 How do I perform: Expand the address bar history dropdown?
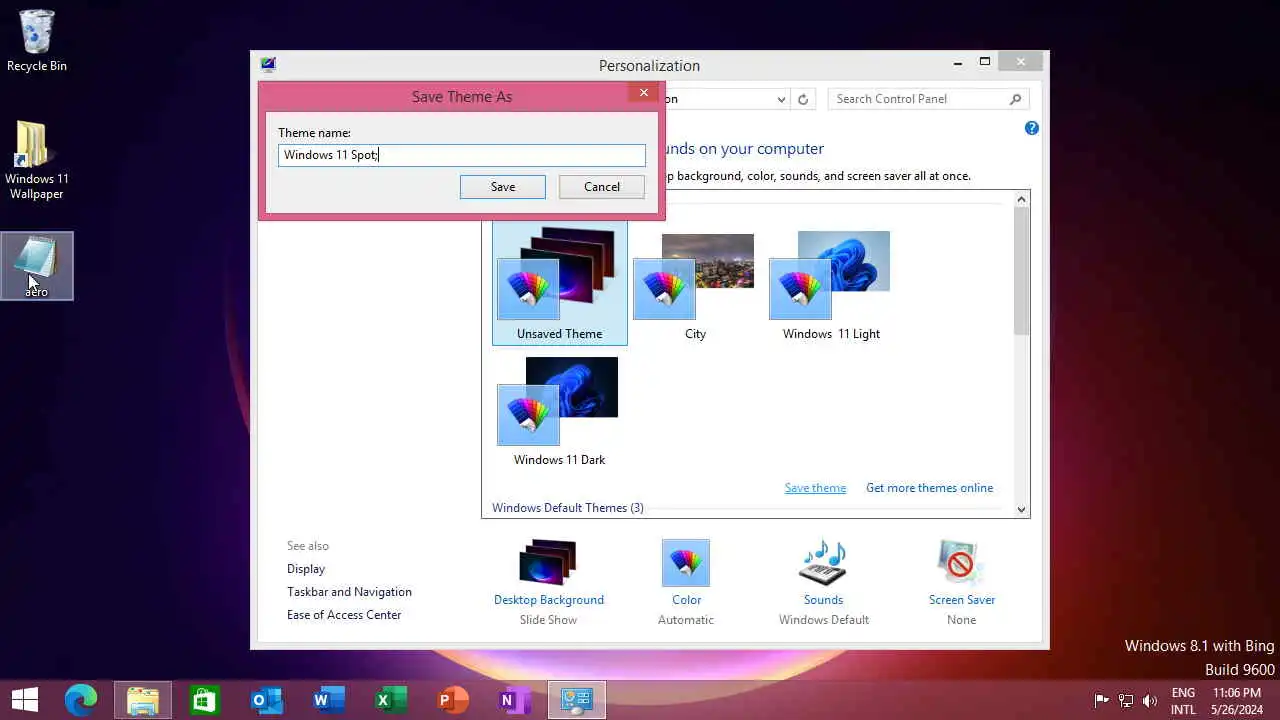tap(781, 99)
